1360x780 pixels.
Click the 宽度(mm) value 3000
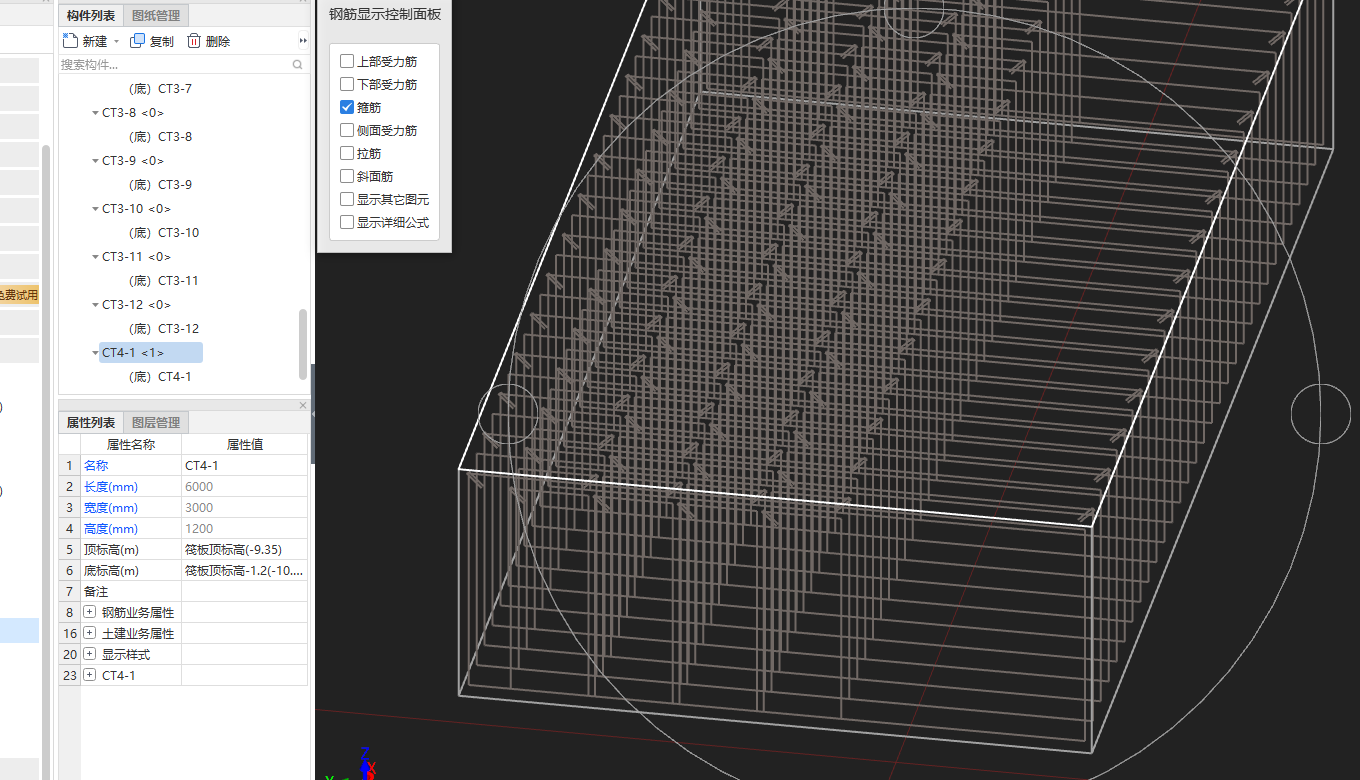244,508
